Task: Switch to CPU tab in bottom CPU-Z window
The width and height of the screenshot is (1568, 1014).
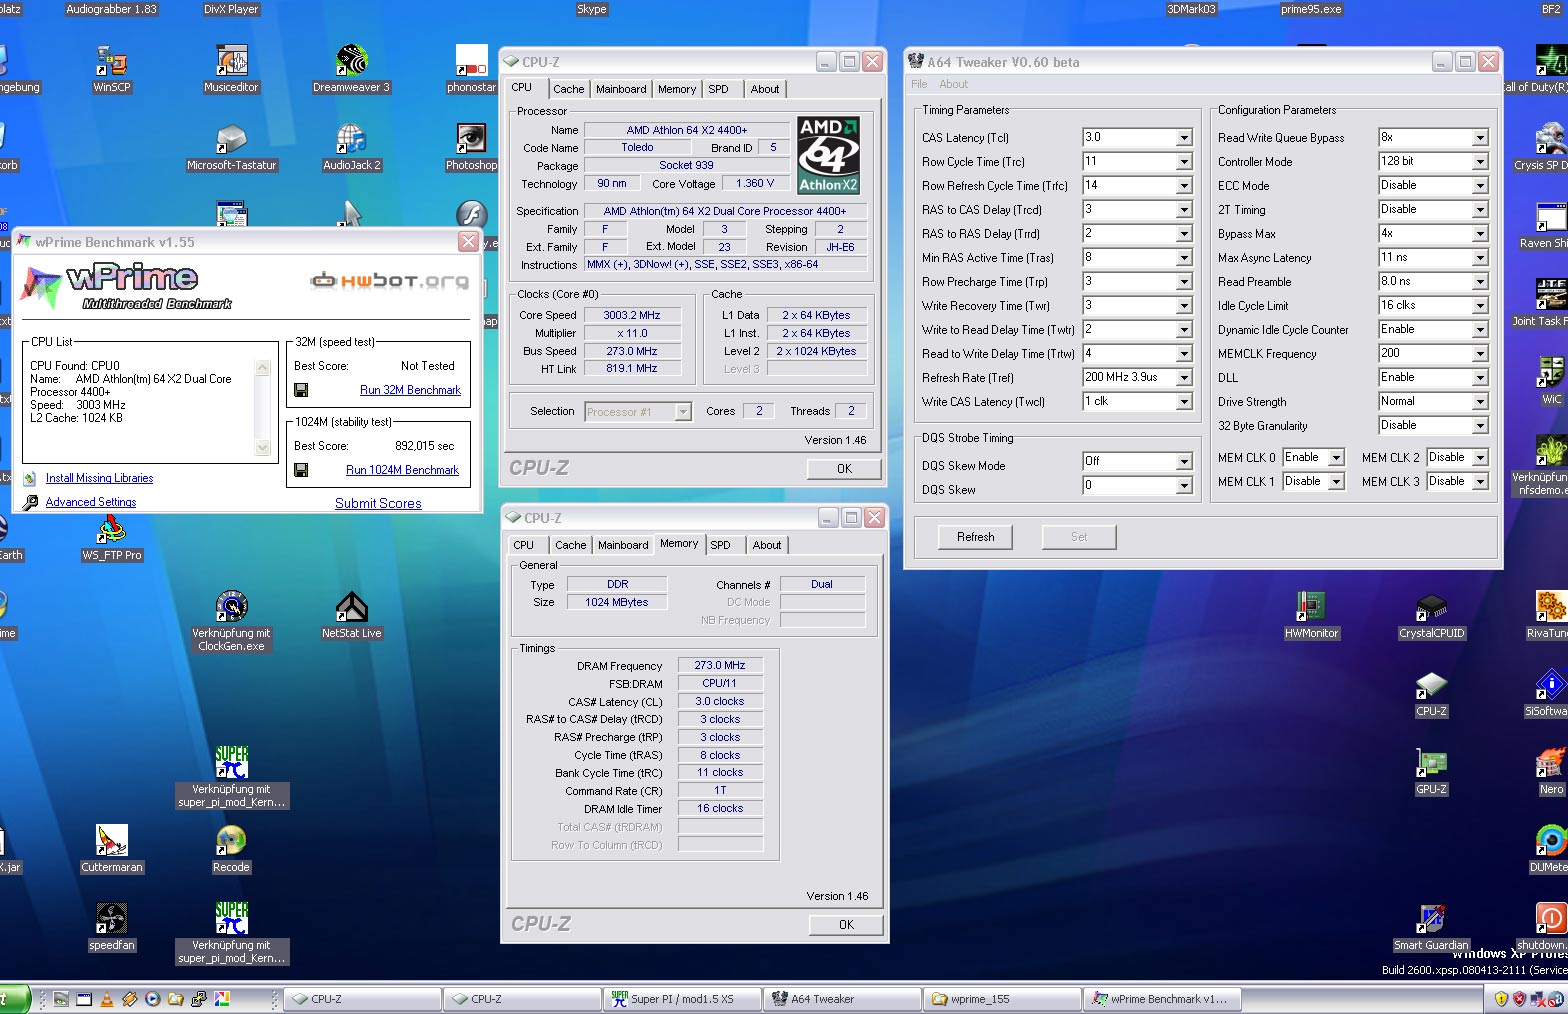Action: [x=524, y=545]
